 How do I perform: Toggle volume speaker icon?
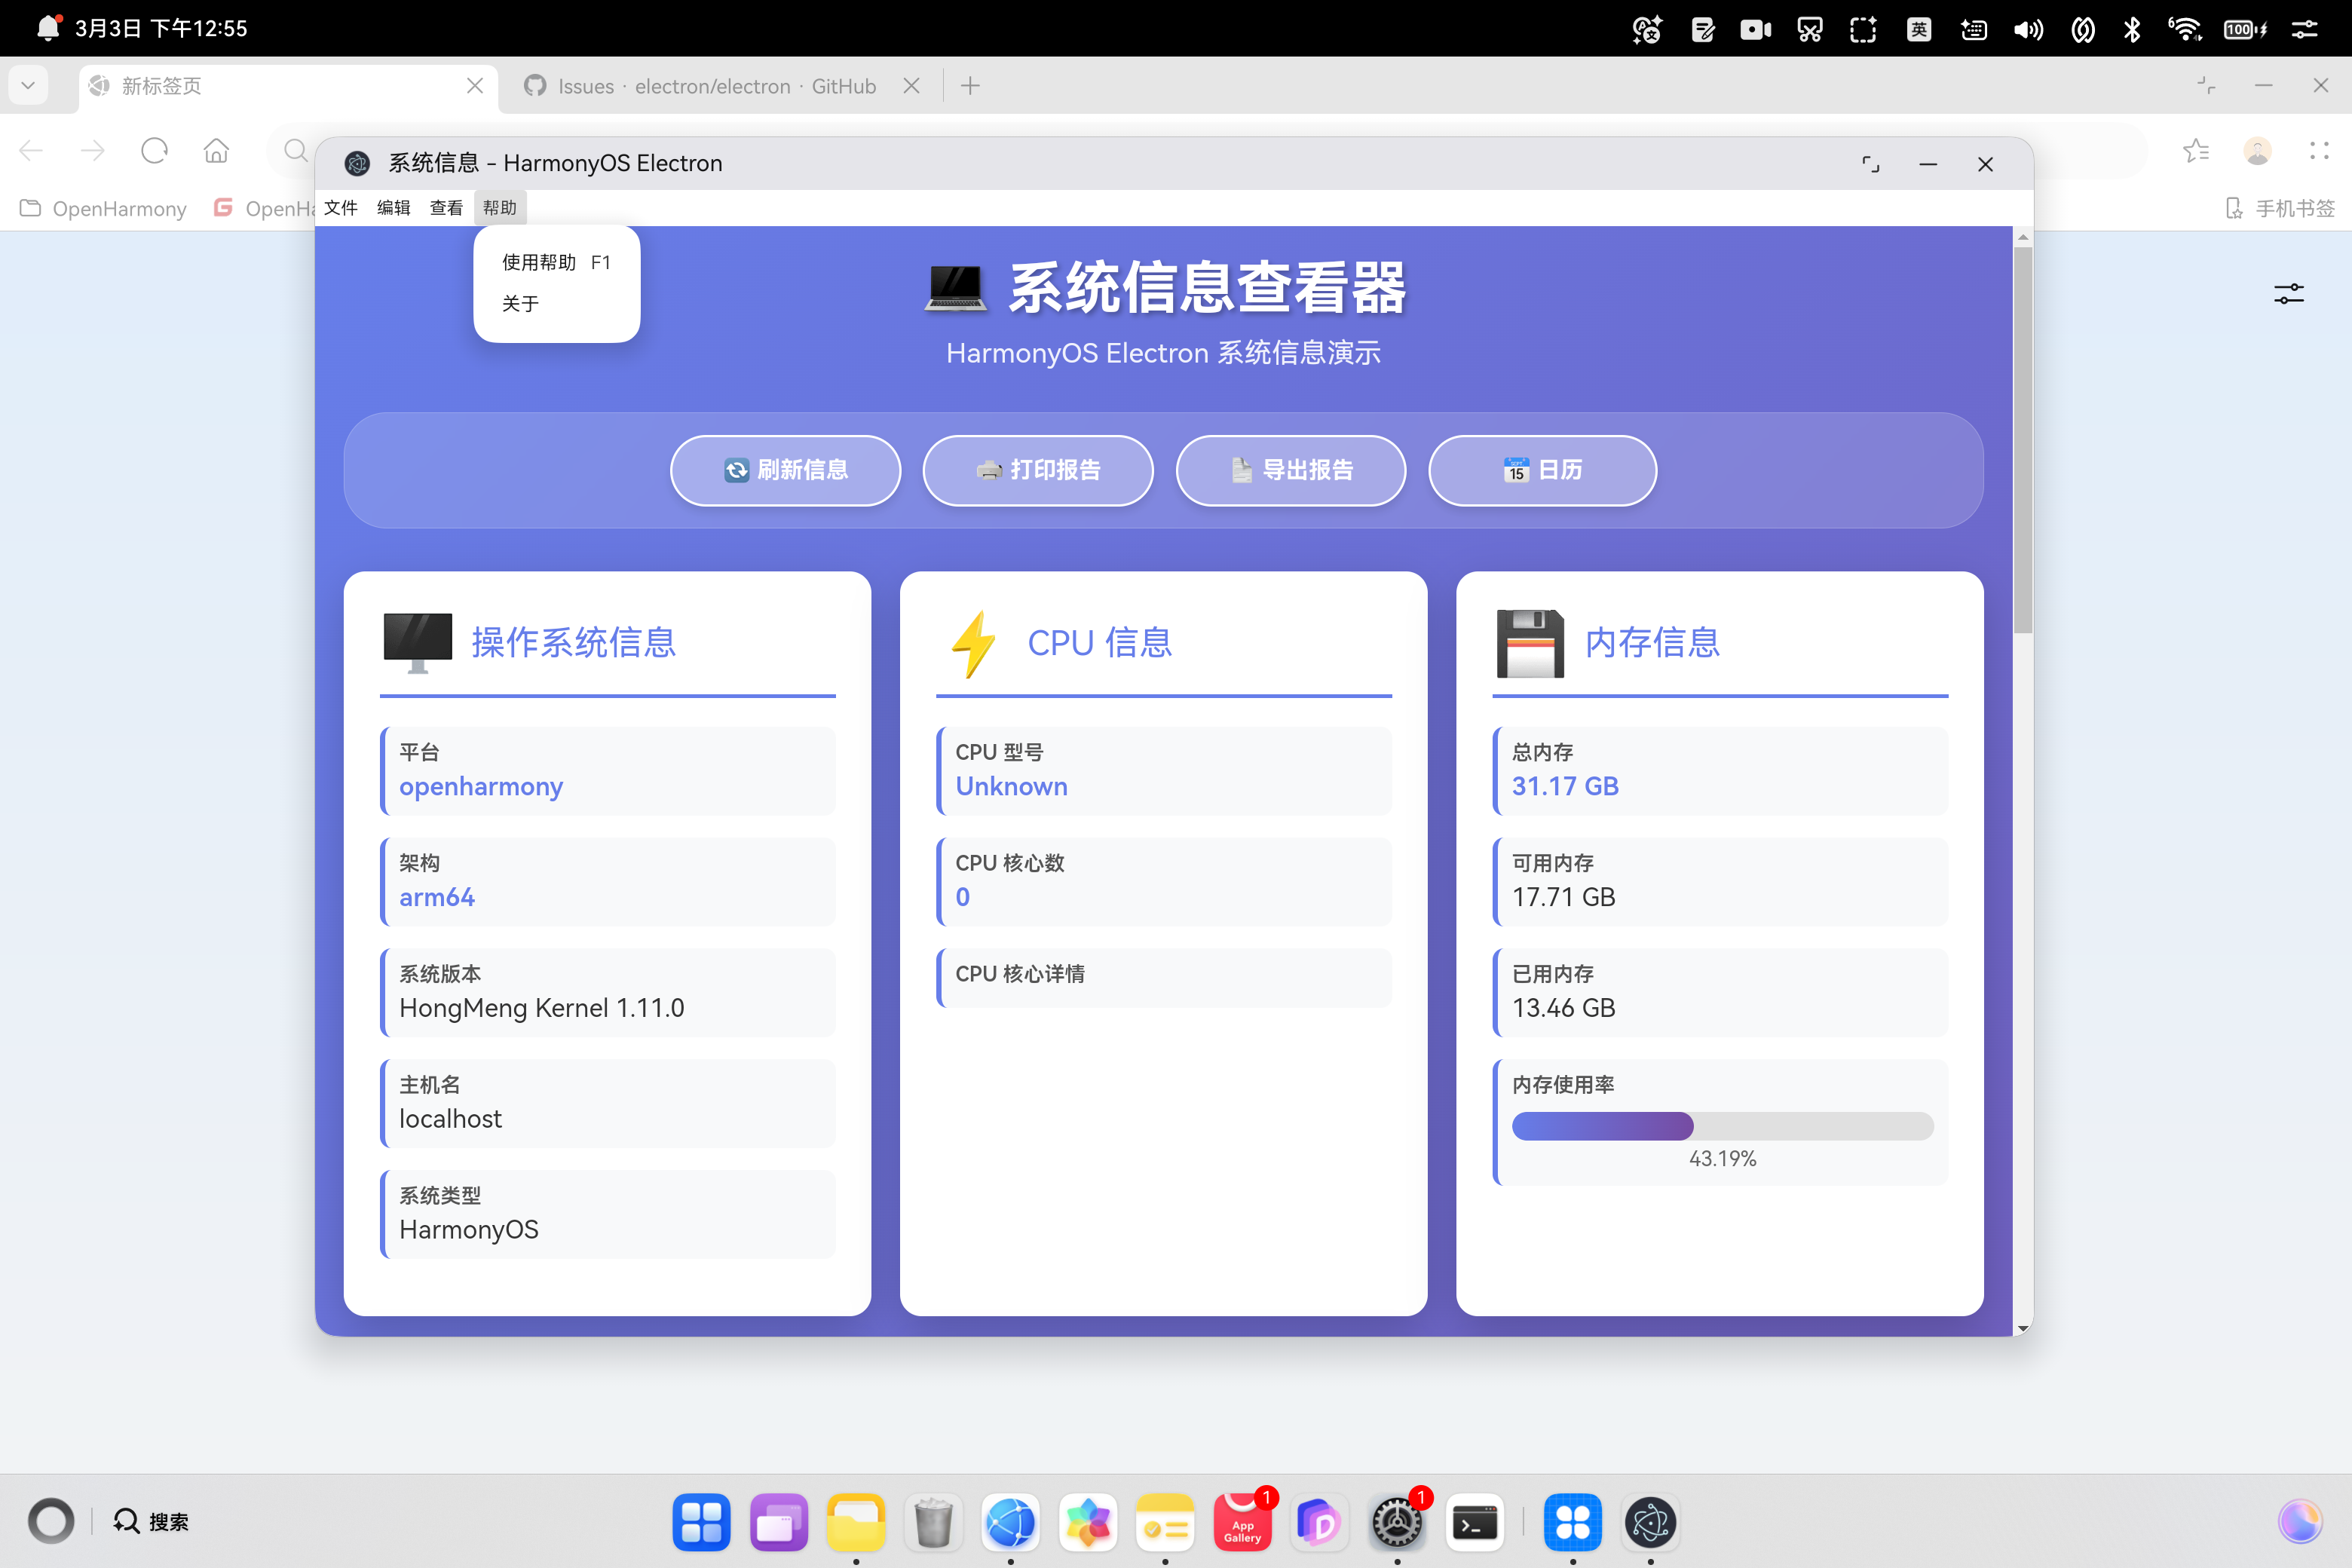coord(2028,29)
